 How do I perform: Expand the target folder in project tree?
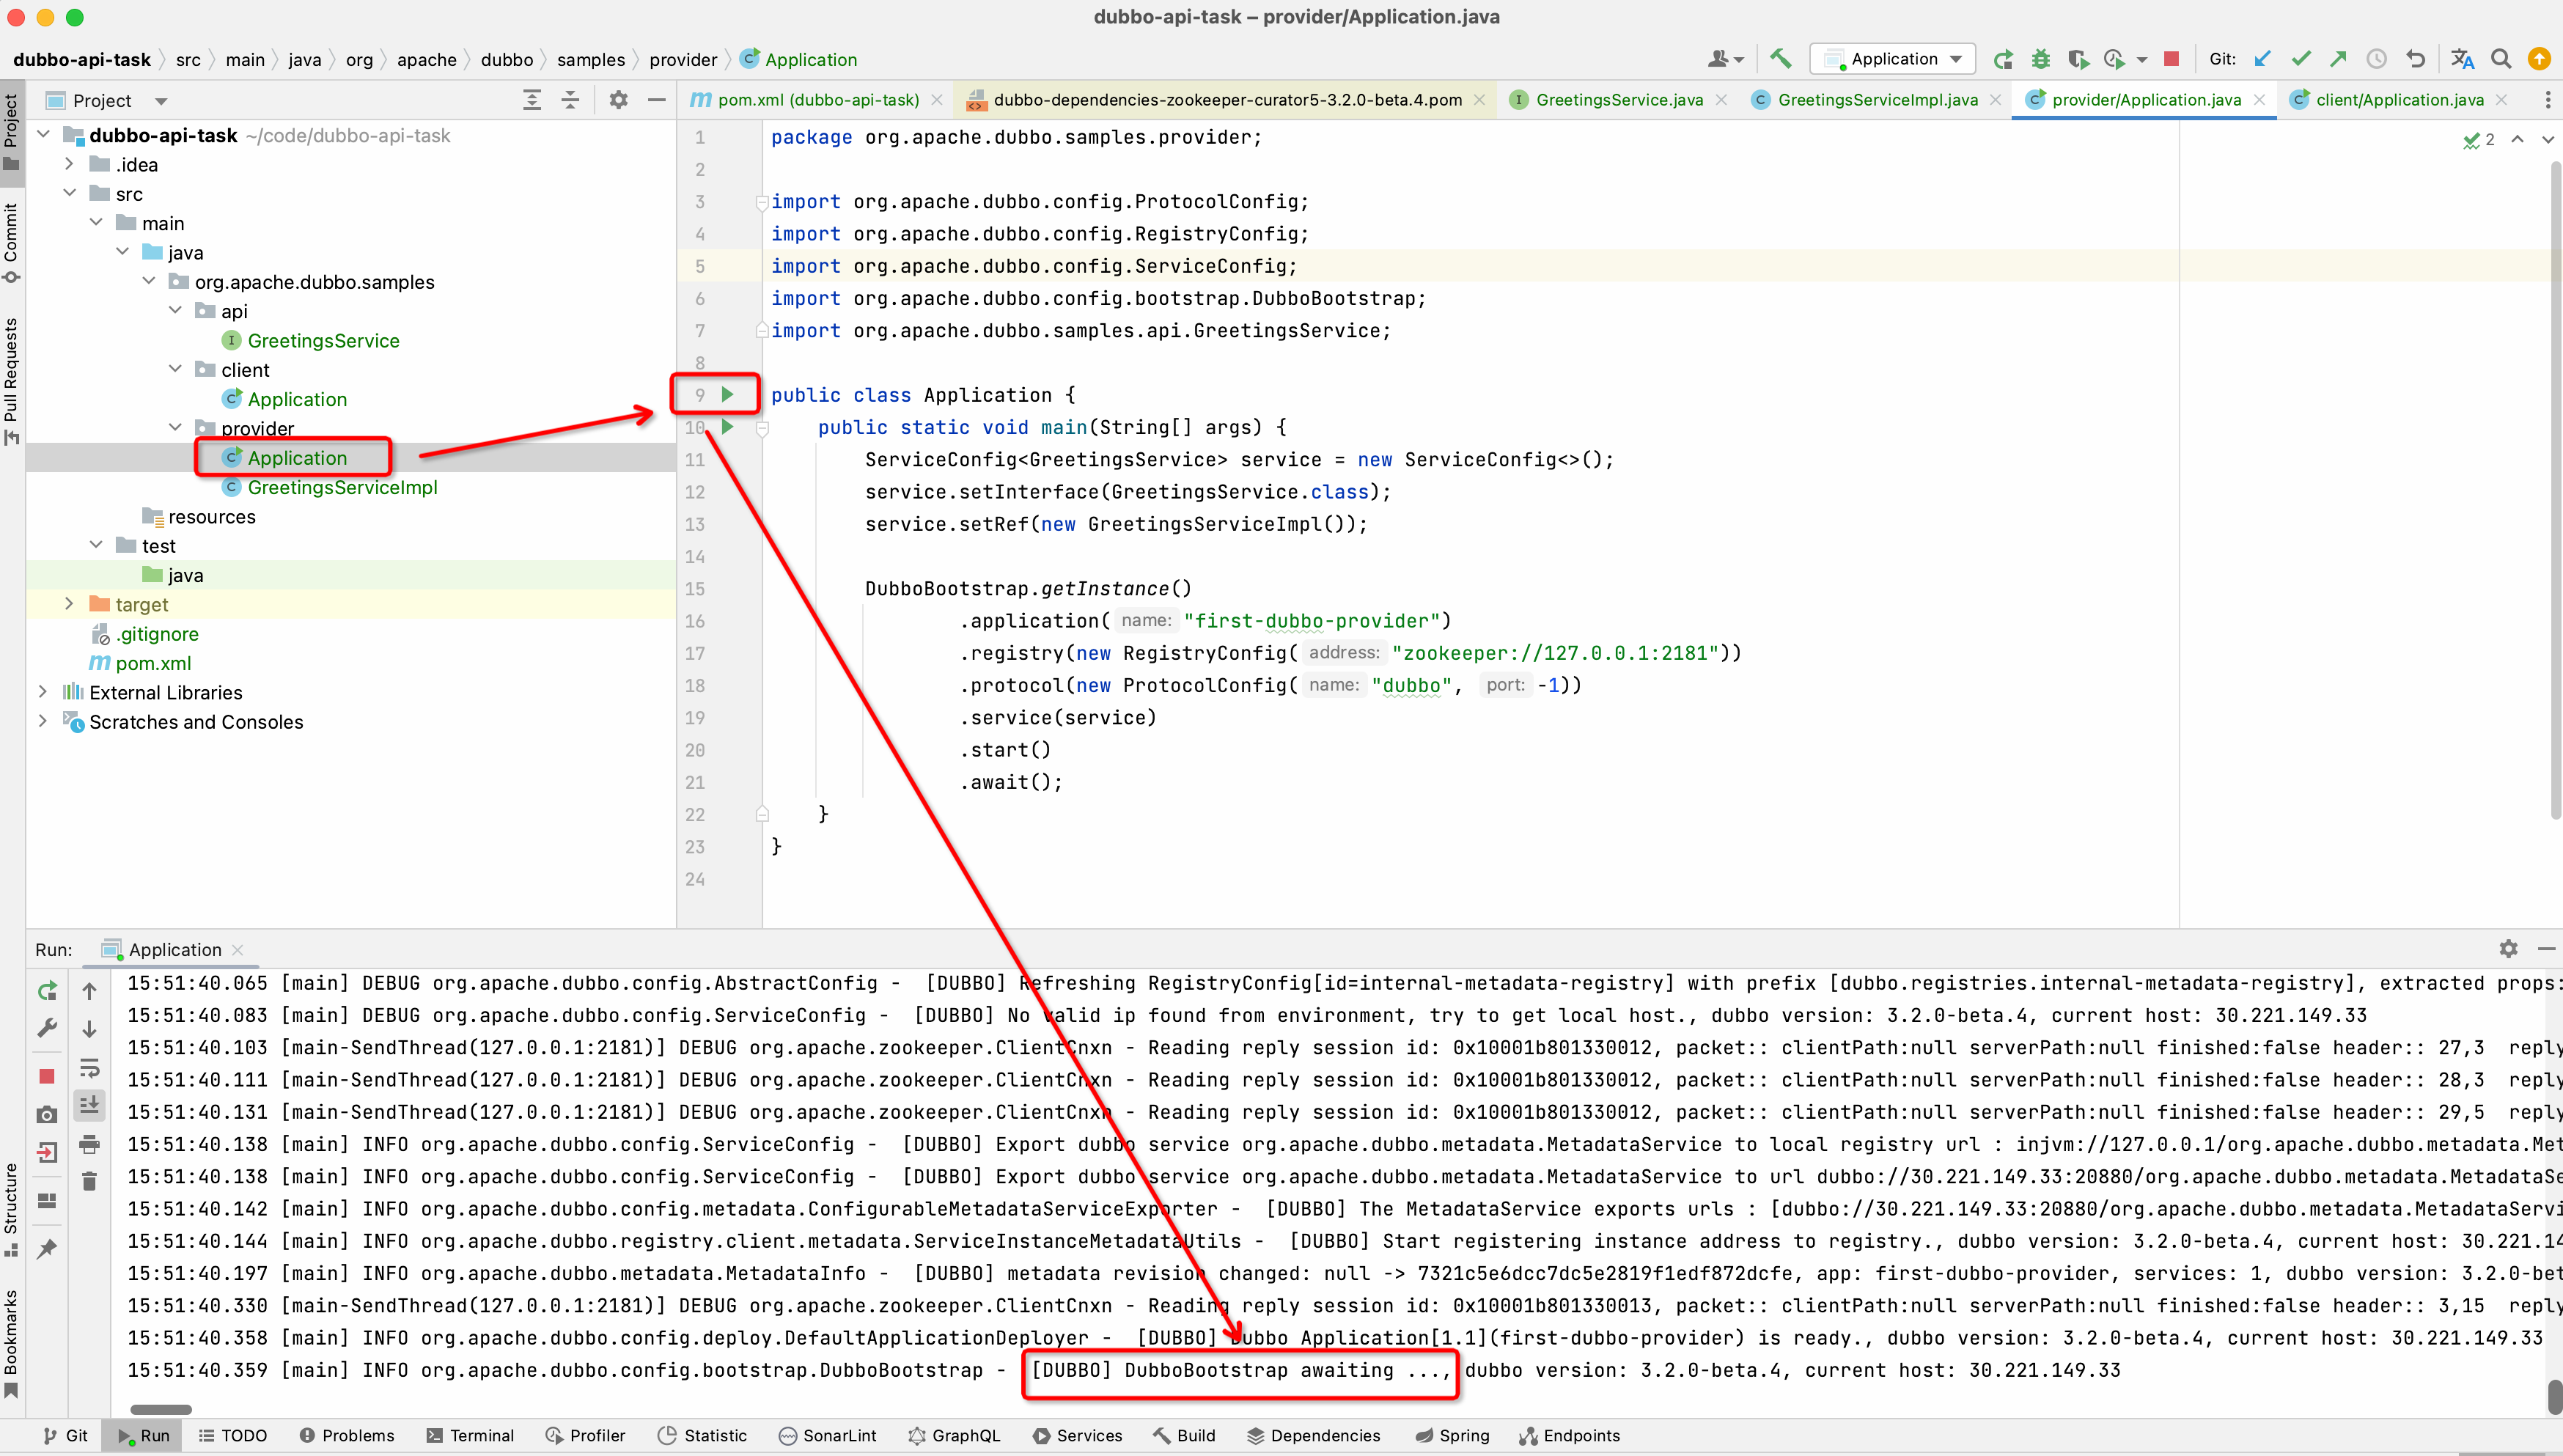69,604
